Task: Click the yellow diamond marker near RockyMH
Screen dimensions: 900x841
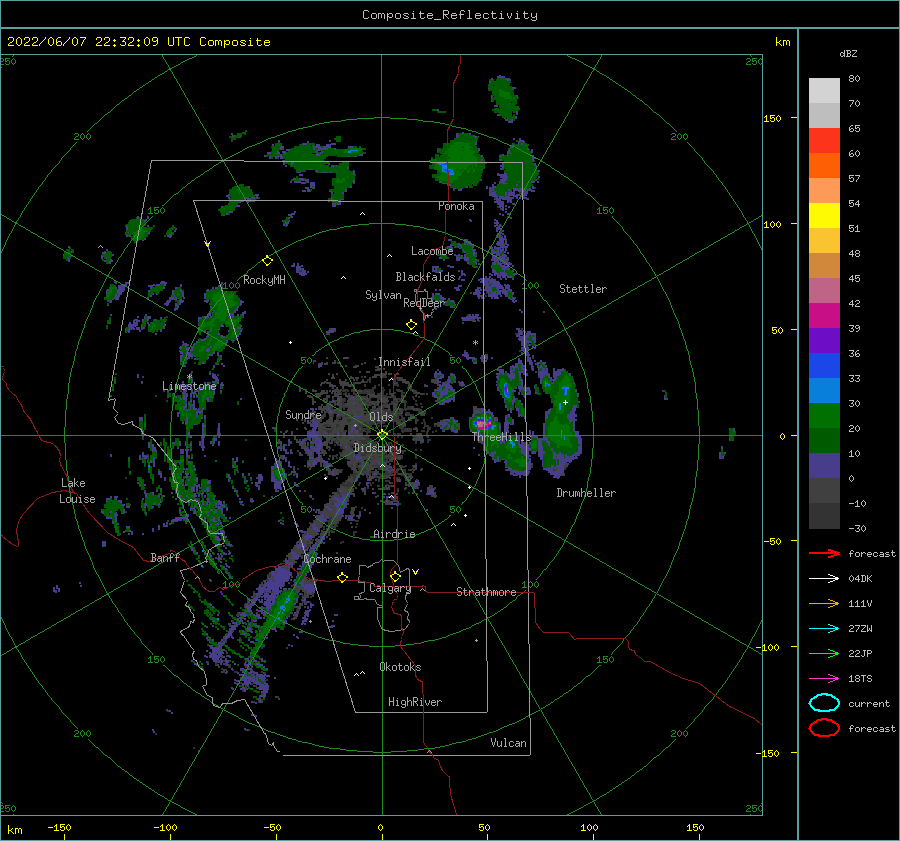Action: [x=267, y=261]
